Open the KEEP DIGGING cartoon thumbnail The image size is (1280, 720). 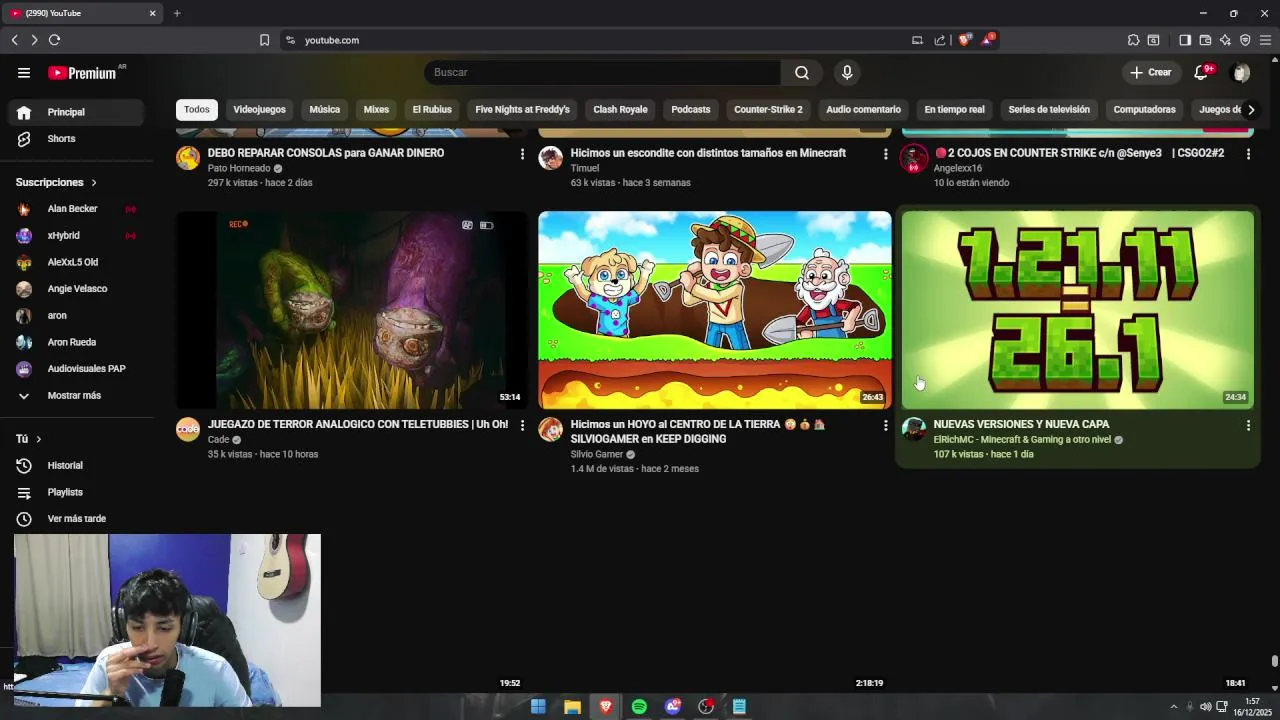[714, 310]
